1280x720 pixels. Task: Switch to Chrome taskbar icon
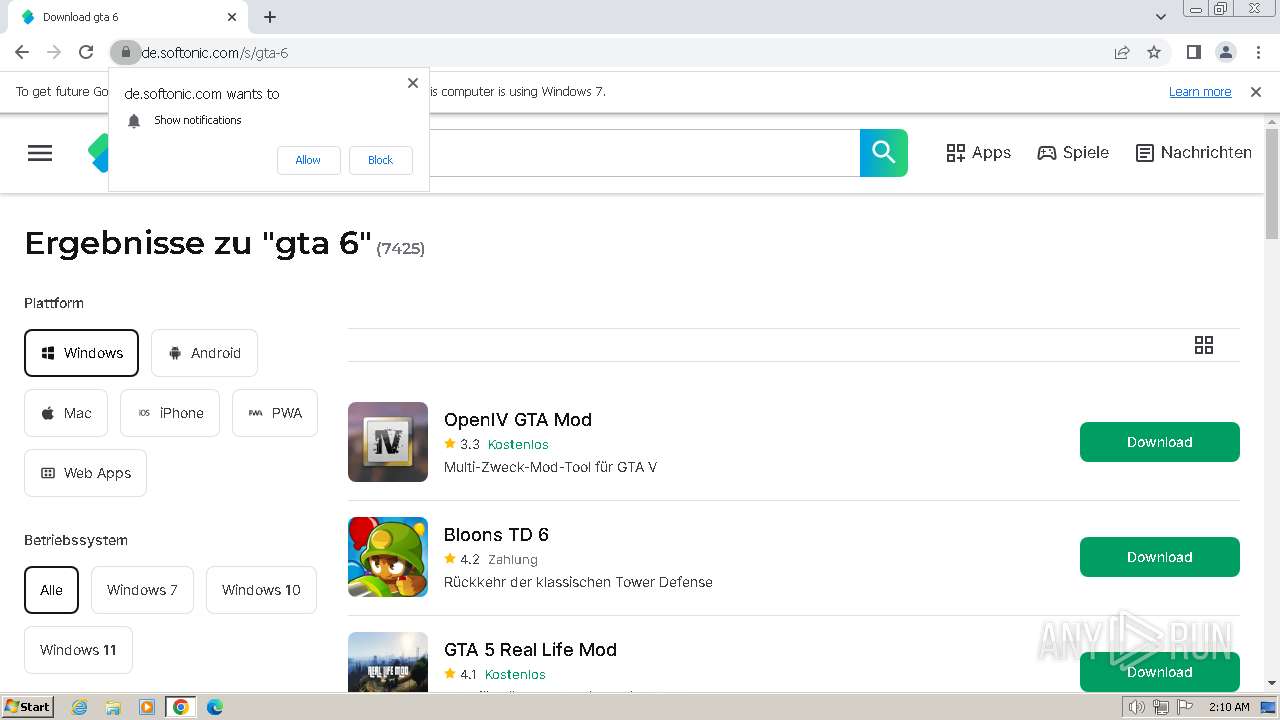[x=181, y=707]
